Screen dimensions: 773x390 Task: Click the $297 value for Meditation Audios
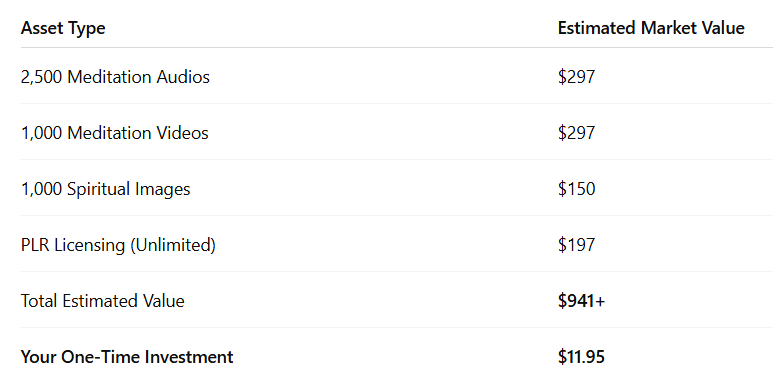click(x=576, y=77)
